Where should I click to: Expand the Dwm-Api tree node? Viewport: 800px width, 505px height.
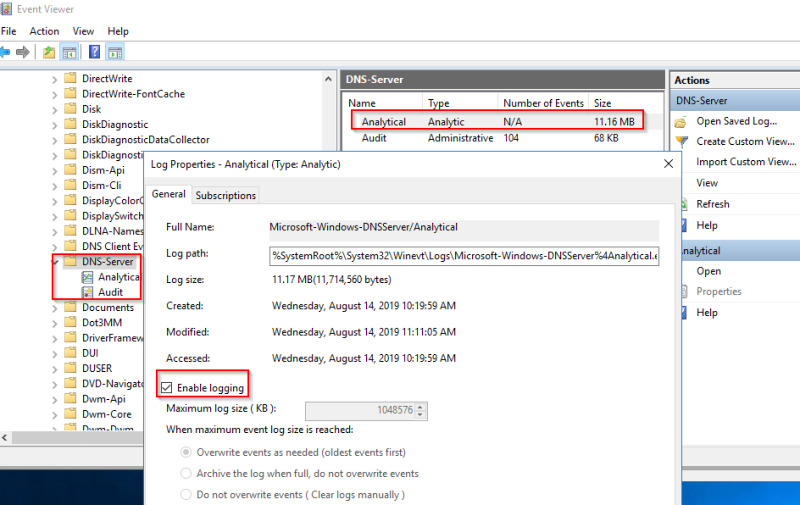coord(55,399)
